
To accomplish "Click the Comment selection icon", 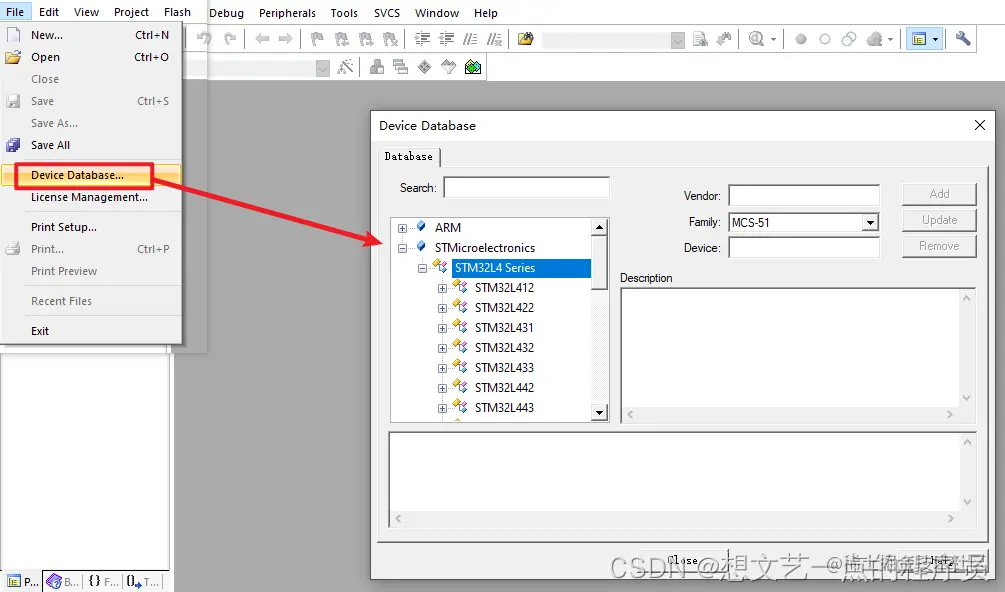I will 470,39.
